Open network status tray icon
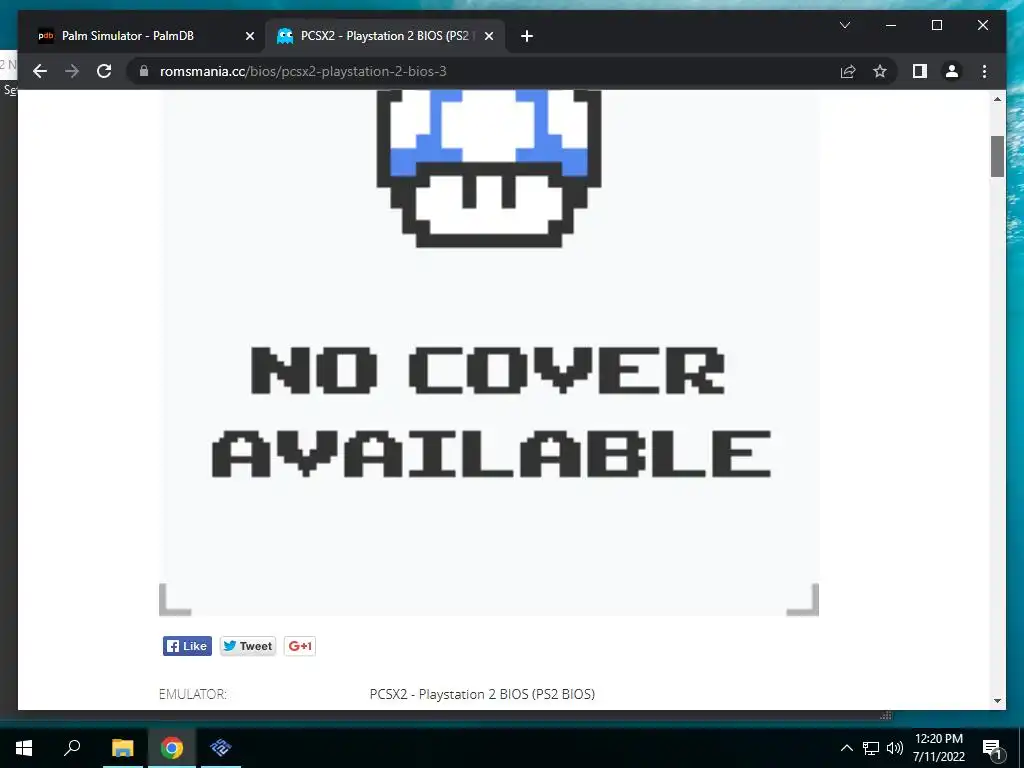1024x768 pixels. click(871, 748)
